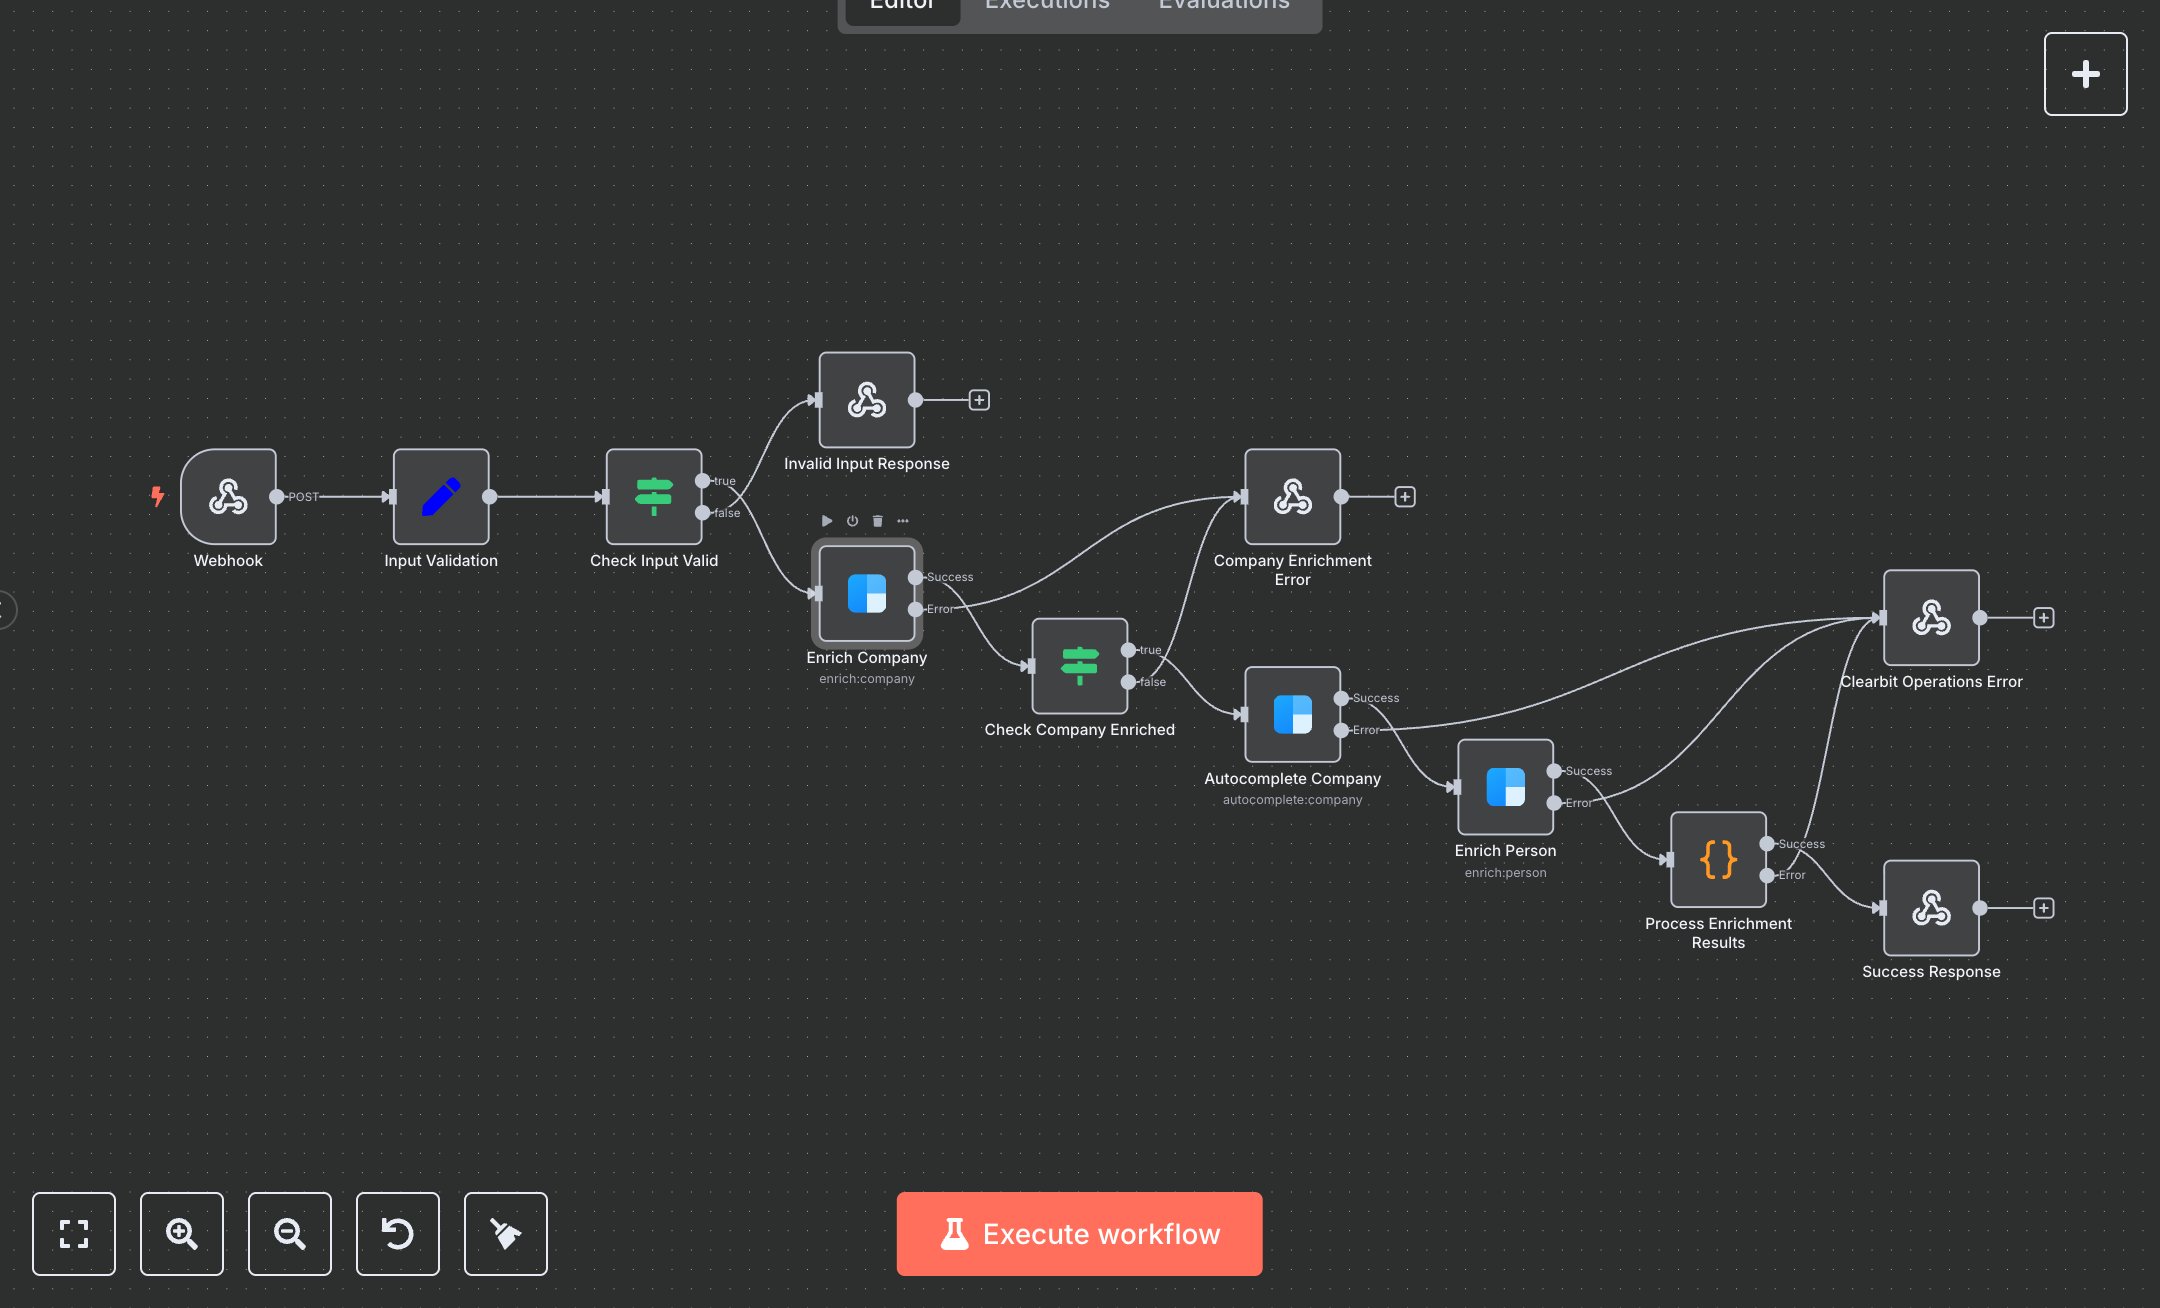Select the Webhook trigger node
This screenshot has height=1308, width=2160.
(228, 497)
